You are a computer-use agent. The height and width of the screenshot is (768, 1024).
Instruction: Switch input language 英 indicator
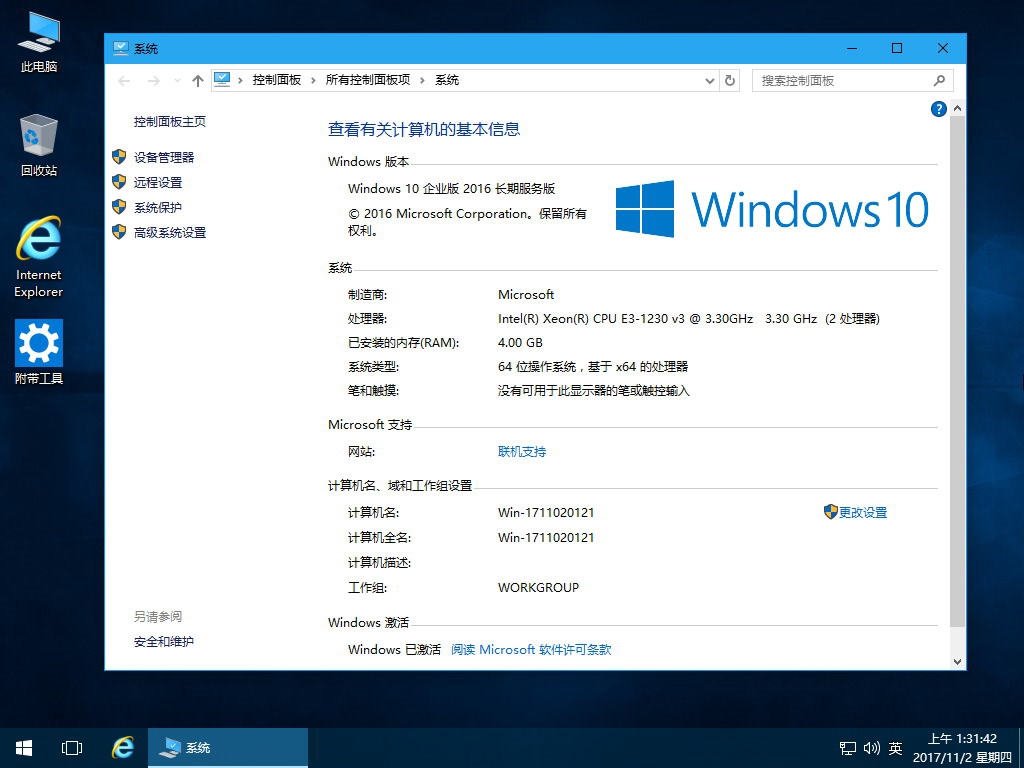point(895,748)
